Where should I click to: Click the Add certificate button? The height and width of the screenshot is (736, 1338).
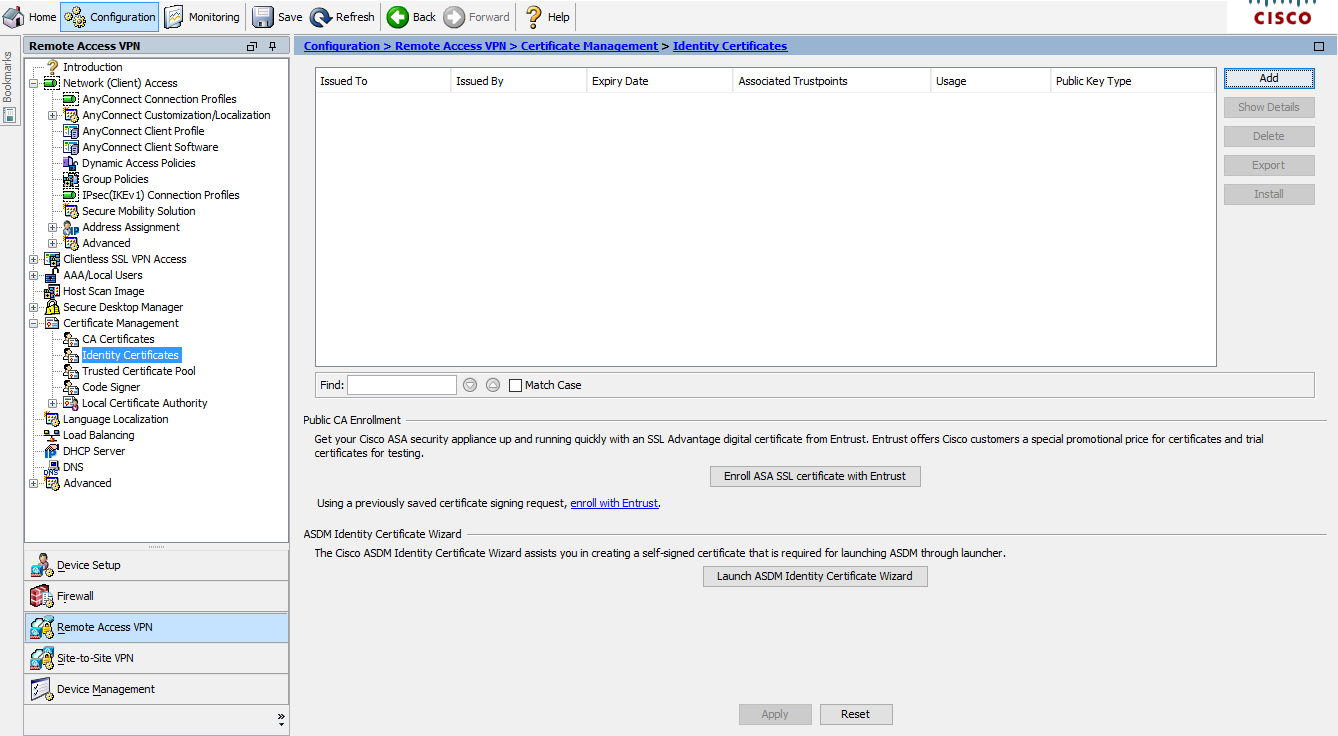click(x=1269, y=78)
